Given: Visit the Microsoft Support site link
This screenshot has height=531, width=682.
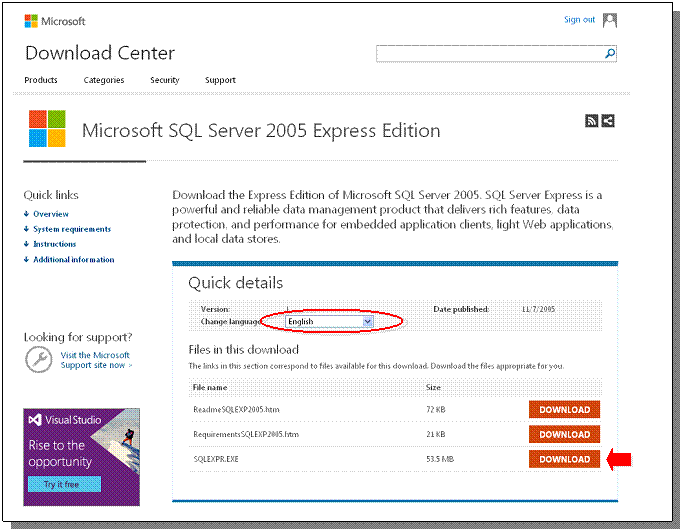Looking at the screenshot, I should 96,360.
